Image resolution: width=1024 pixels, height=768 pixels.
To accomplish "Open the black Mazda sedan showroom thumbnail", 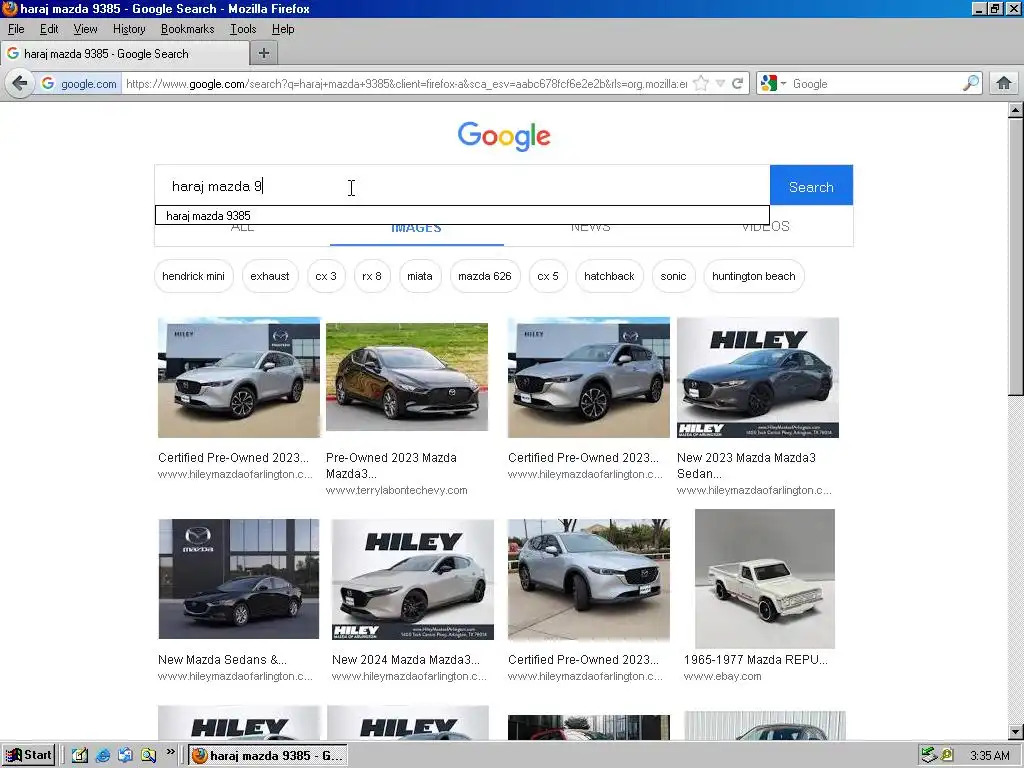I will click(x=239, y=579).
